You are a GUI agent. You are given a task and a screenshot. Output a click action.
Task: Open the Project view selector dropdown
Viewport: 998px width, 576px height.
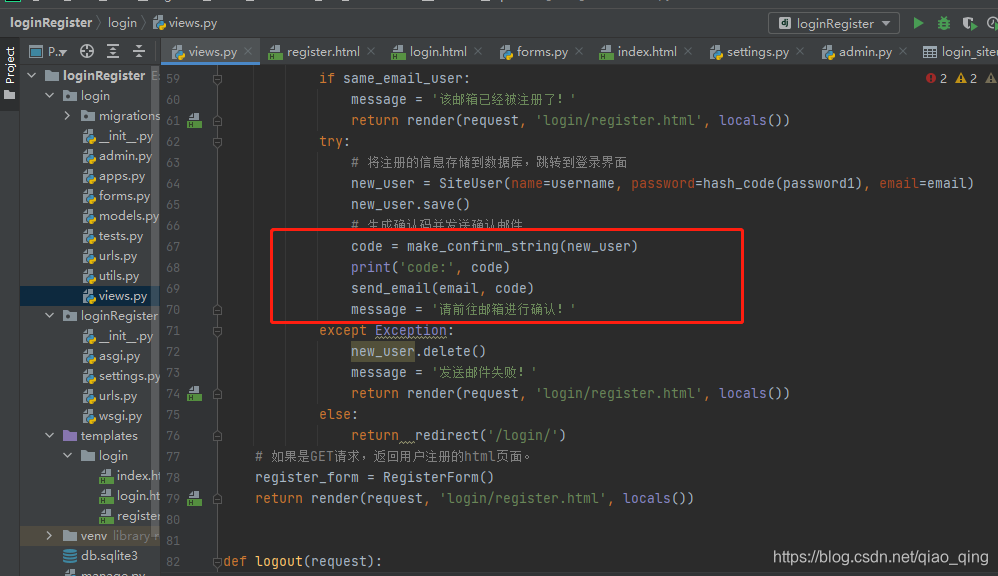(48, 52)
